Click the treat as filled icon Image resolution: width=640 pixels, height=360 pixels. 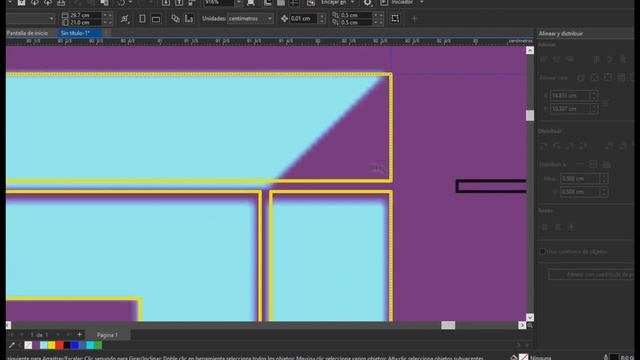(x=395, y=18)
